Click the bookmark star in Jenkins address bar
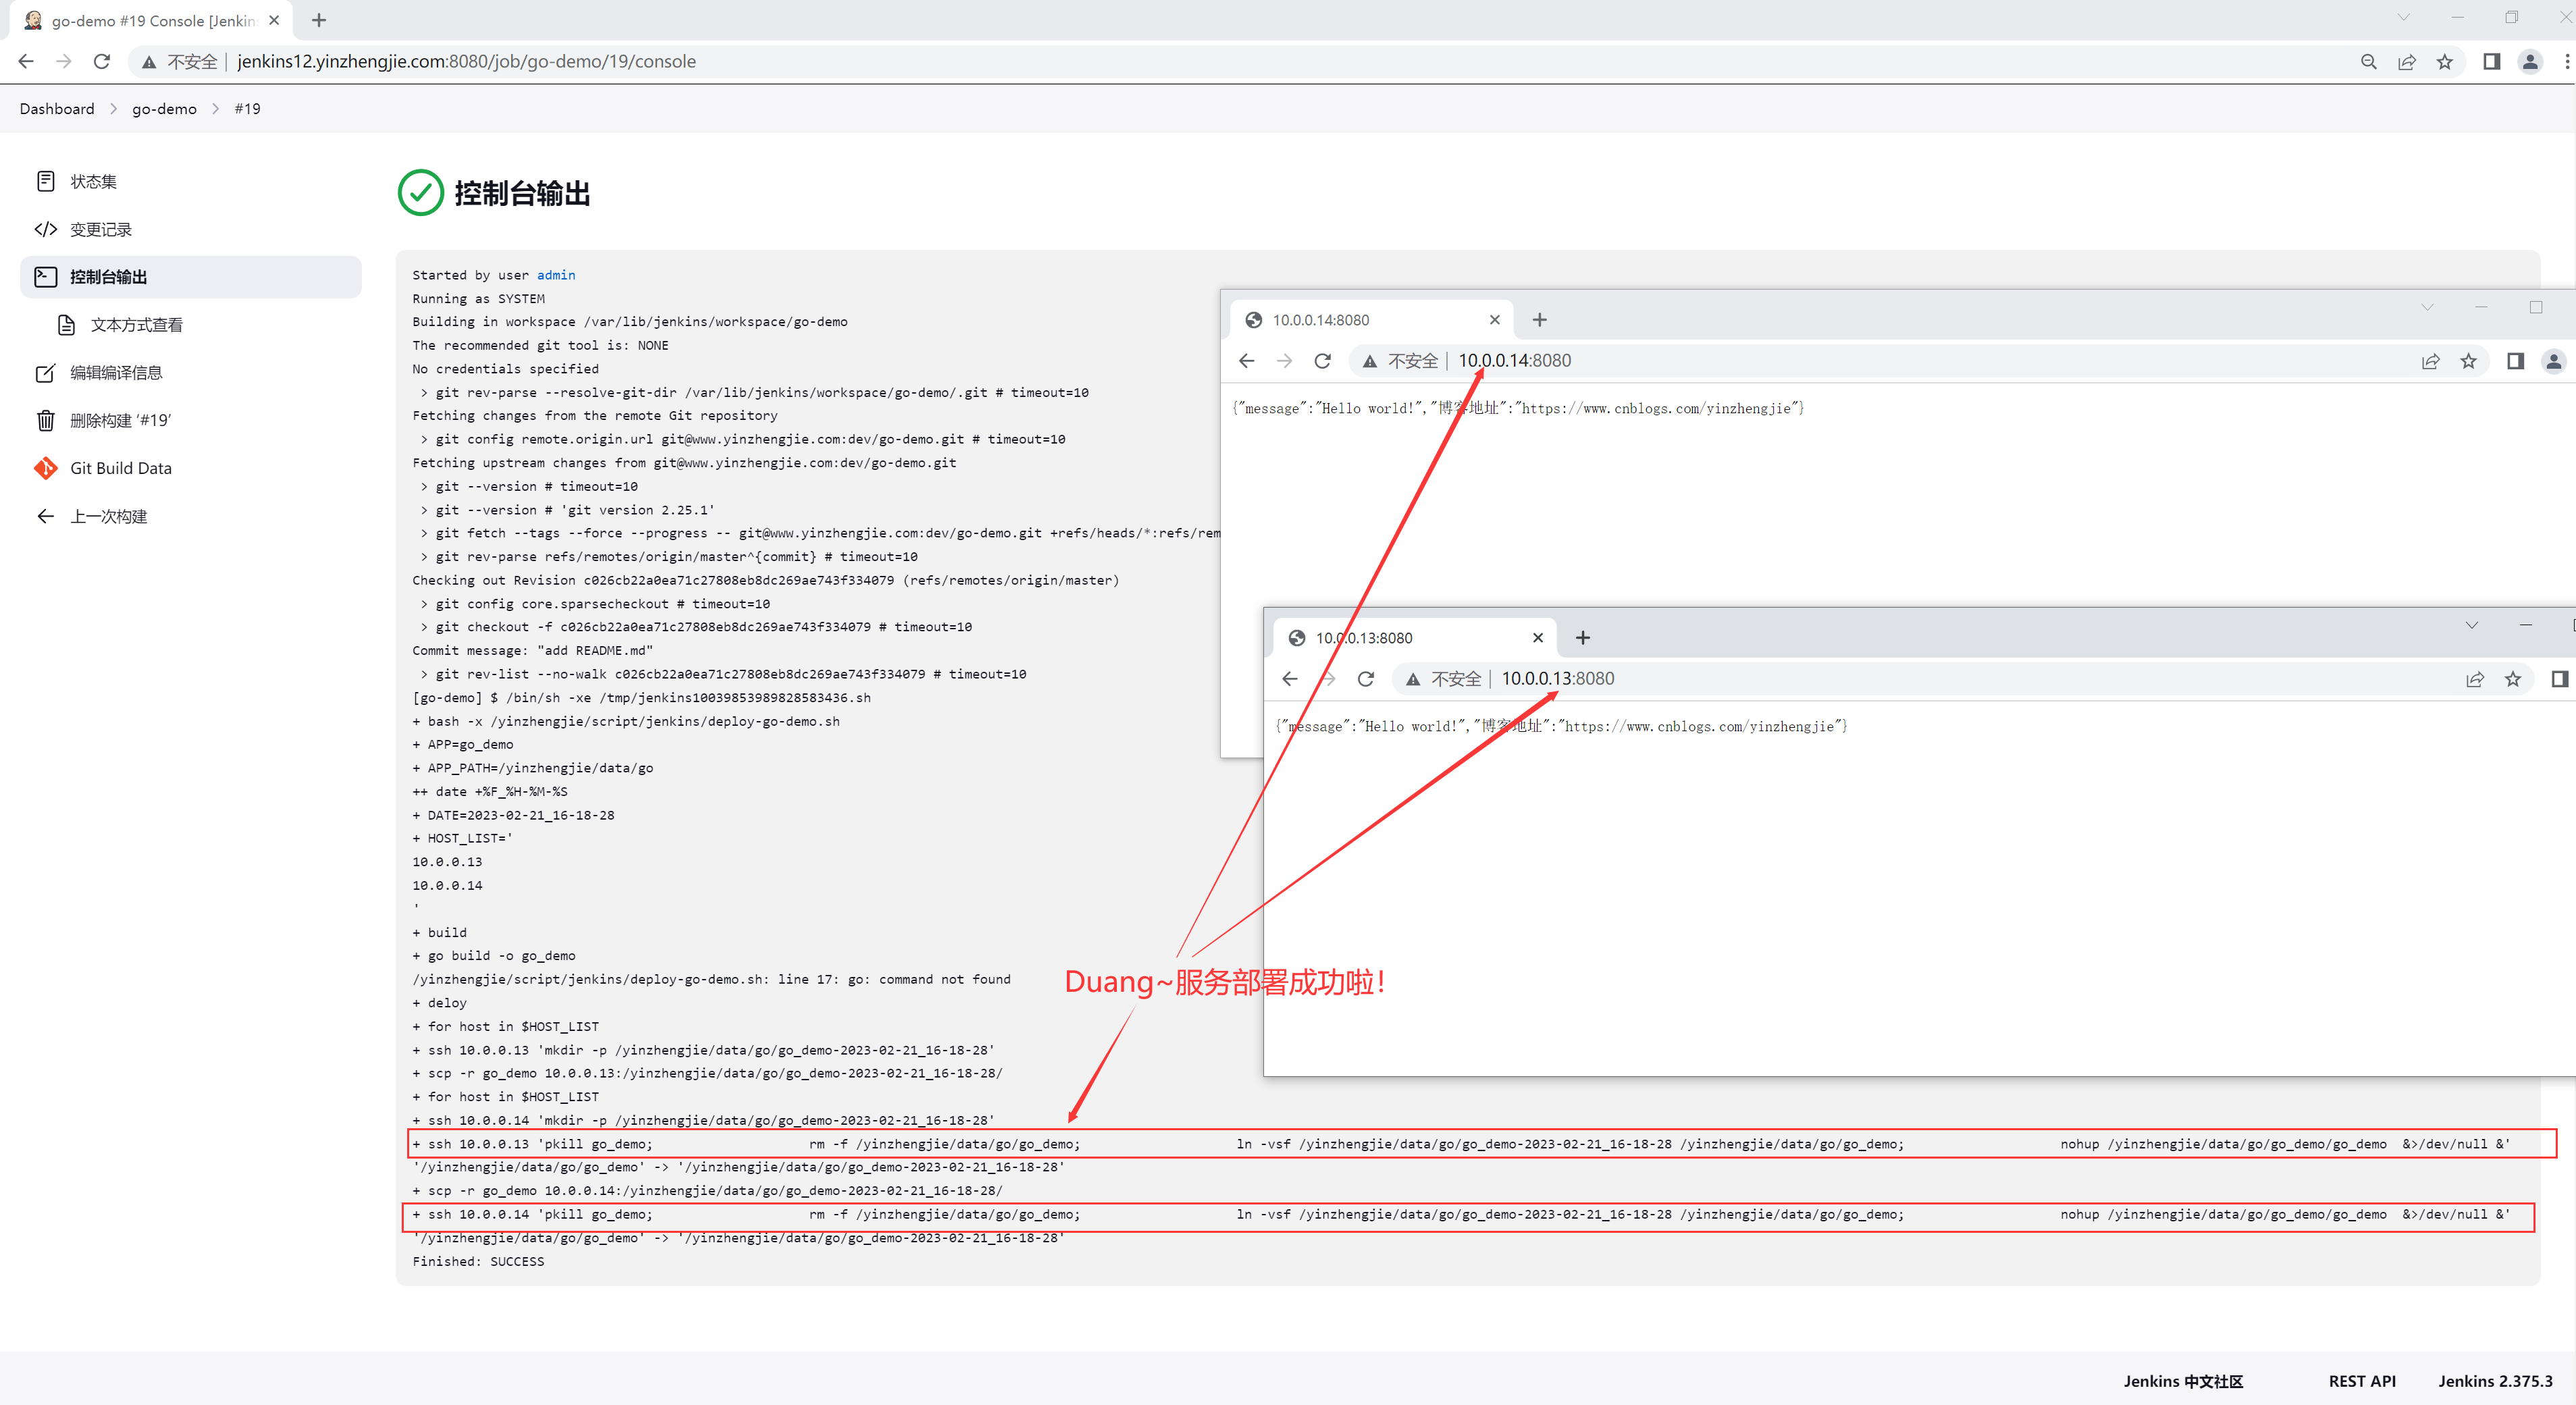This screenshot has width=2576, height=1405. click(2444, 61)
